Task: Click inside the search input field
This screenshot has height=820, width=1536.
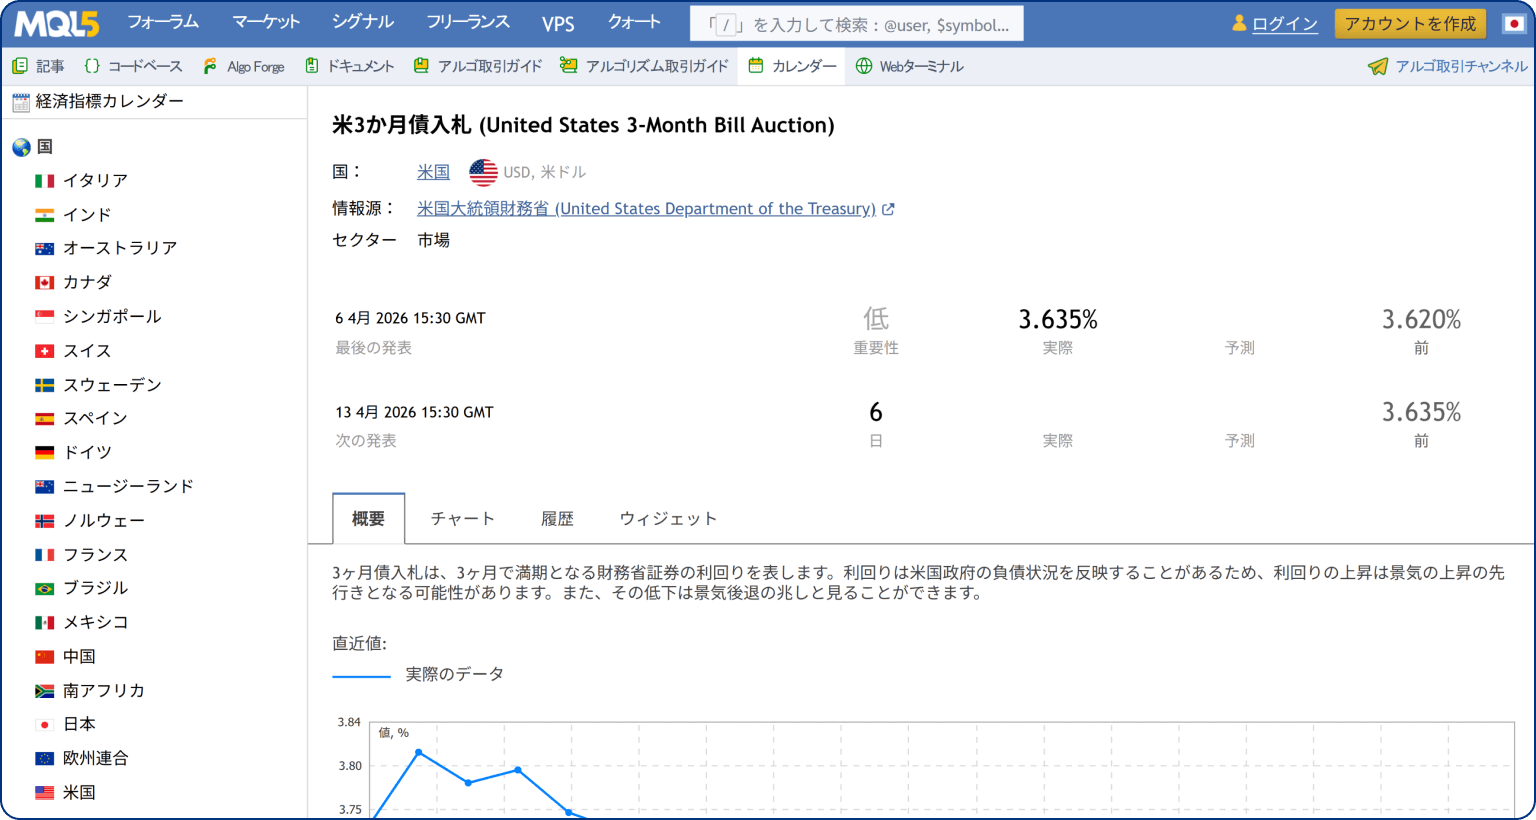Action: [x=855, y=22]
